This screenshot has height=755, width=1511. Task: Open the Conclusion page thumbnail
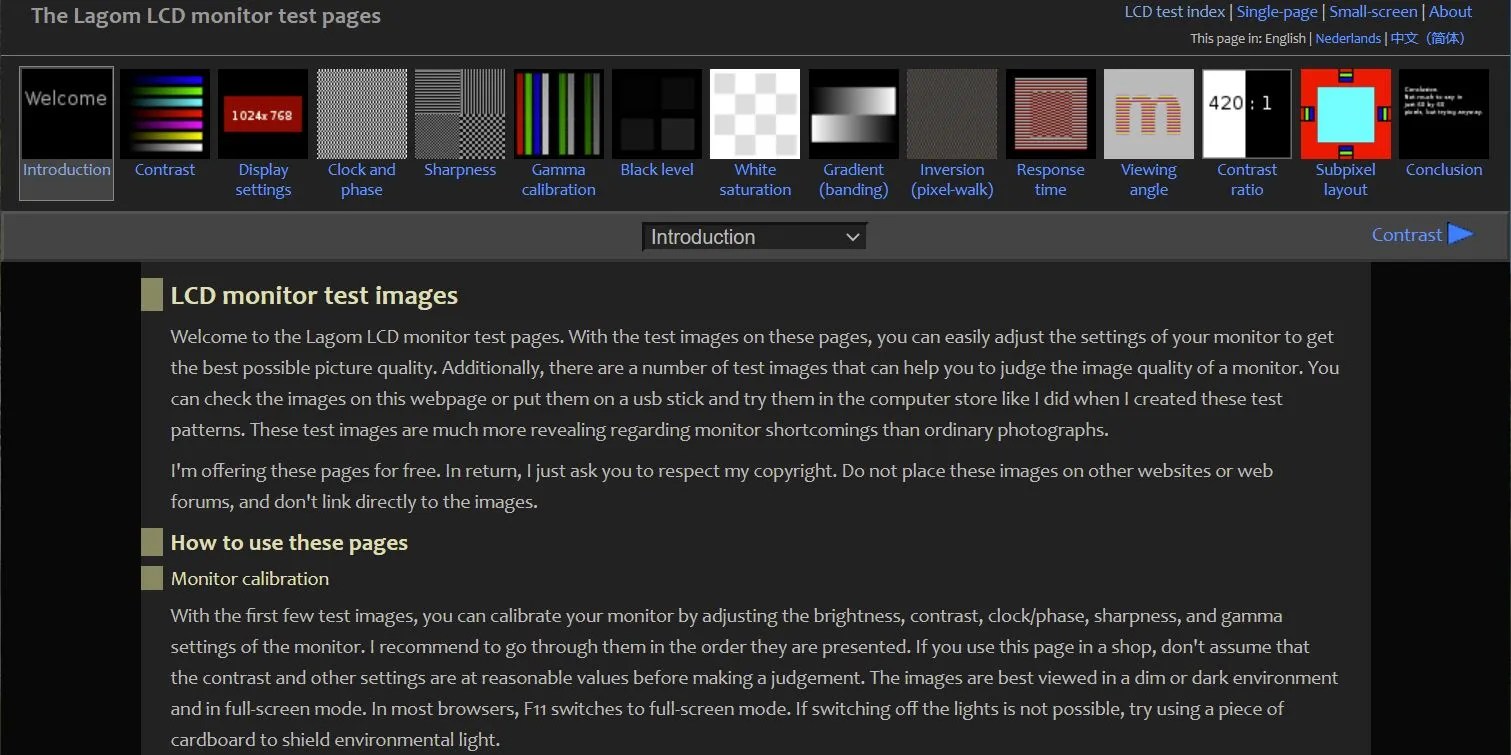pyautogui.click(x=1443, y=113)
